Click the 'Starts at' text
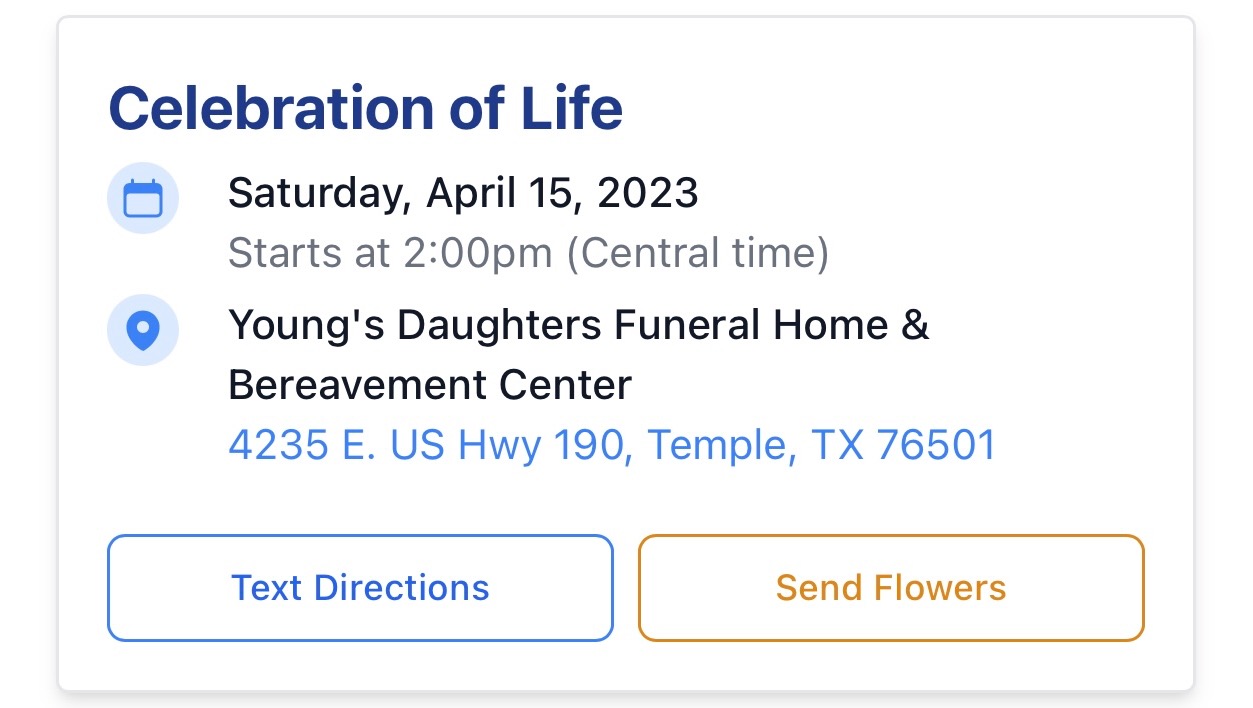The image size is (1253, 708). pyautogui.click(x=308, y=254)
